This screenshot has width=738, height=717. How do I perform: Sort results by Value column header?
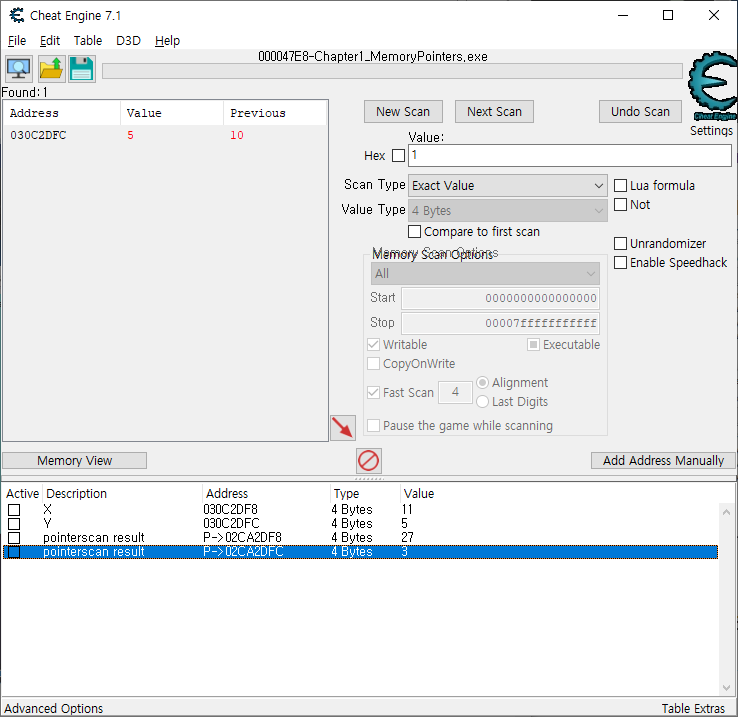pos(172,113)
